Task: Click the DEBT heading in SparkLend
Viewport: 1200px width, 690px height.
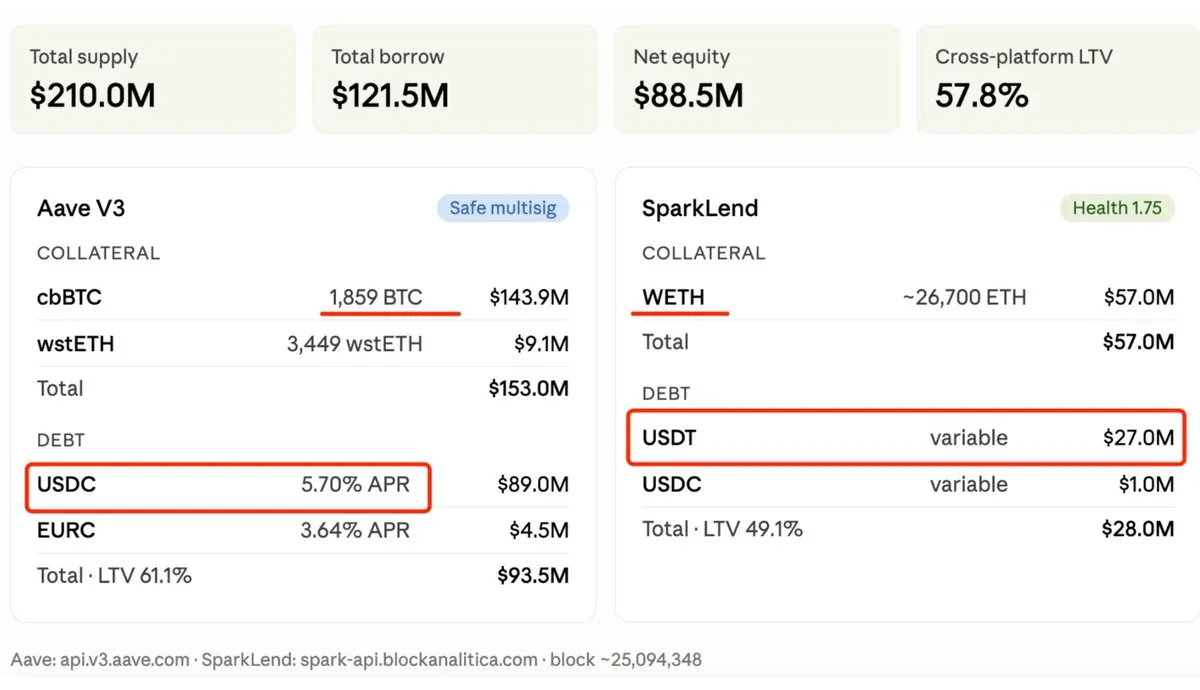Action: click(x=666, y=393)
